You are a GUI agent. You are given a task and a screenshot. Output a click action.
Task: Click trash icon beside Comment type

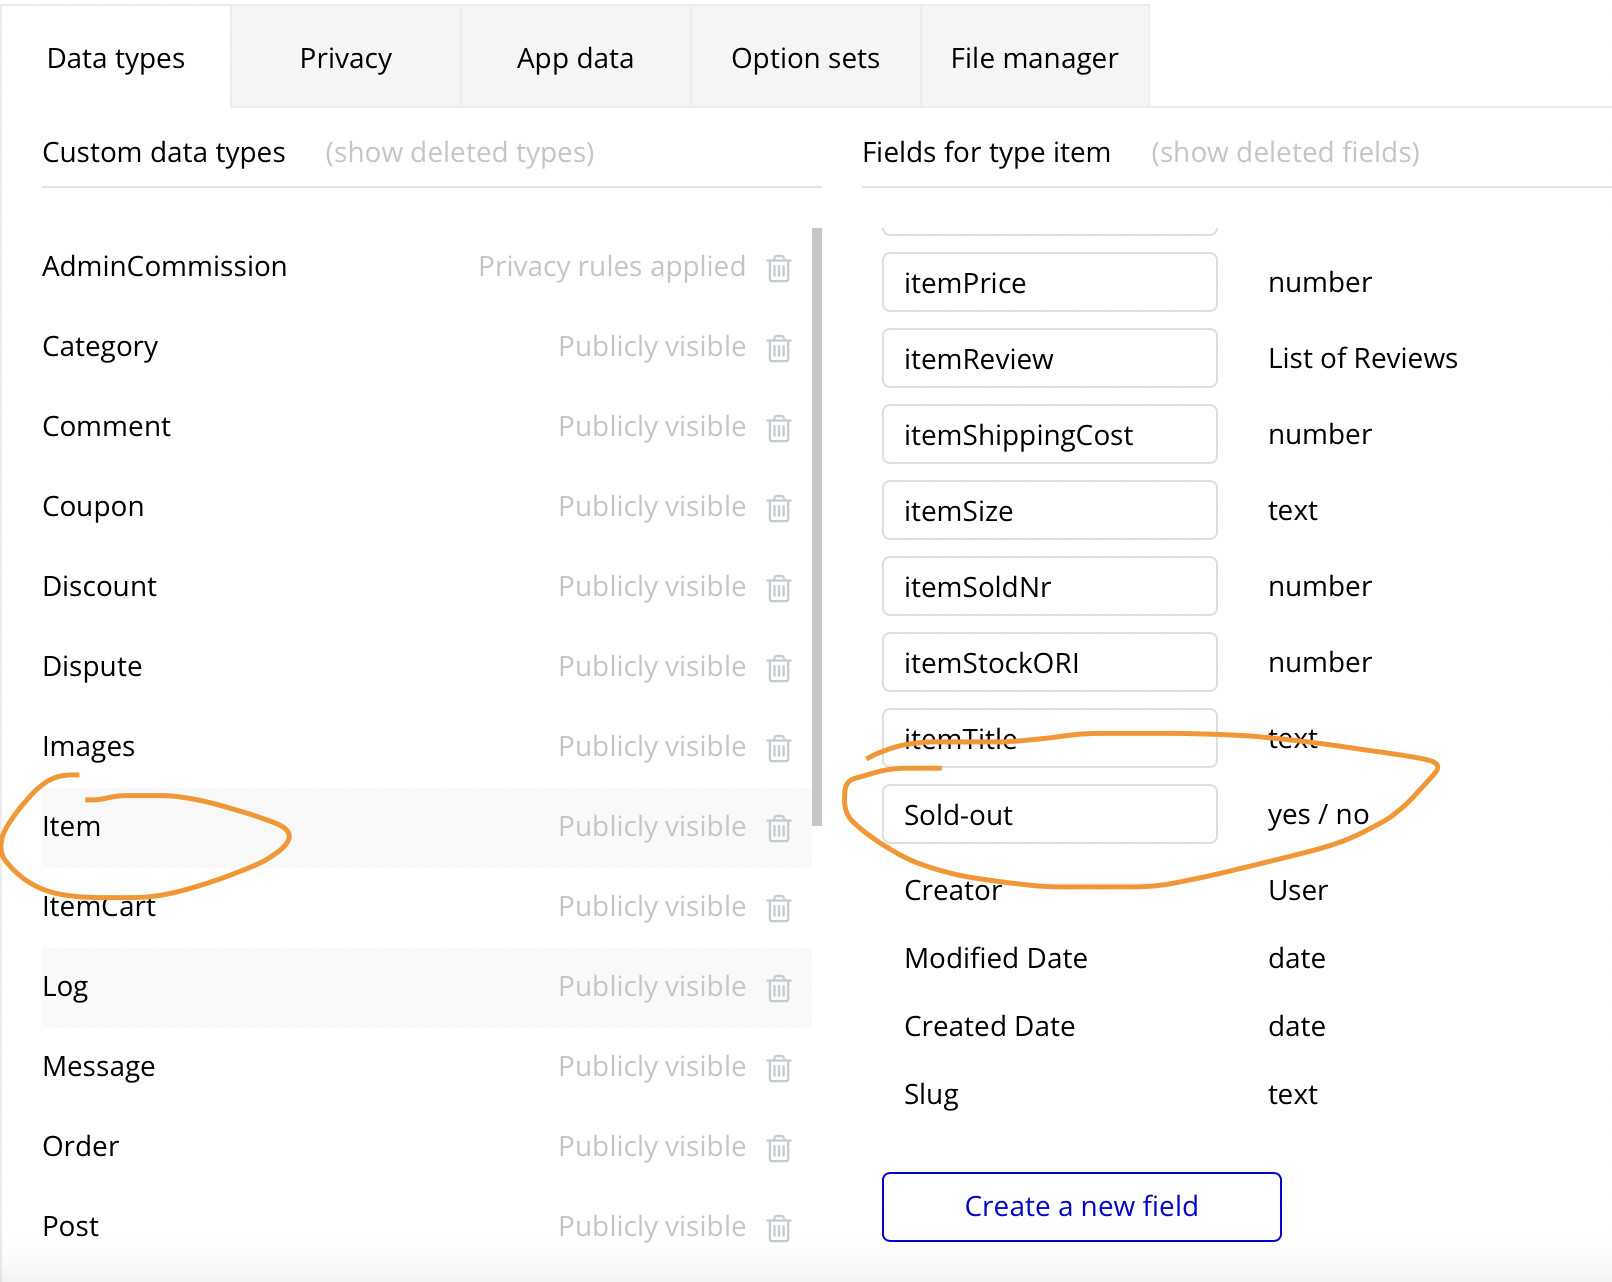coord(779,428)
